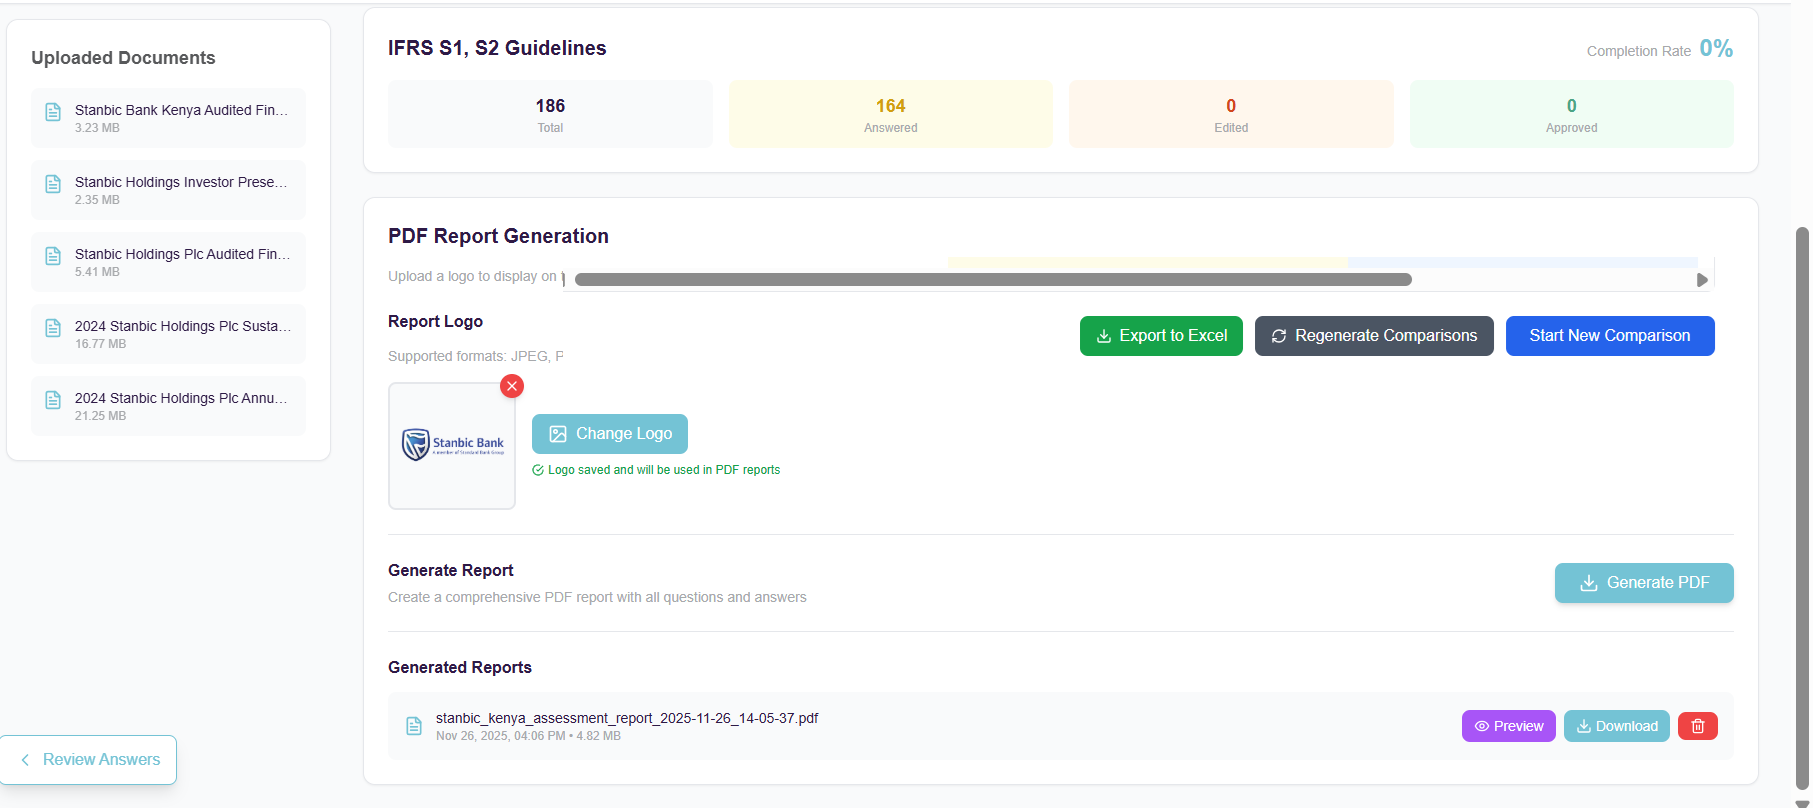Screen dimensions: 1813x808
Task: Click the file icon beside Stanbic Bank Kenya Audited
Action: click(53, 112)
